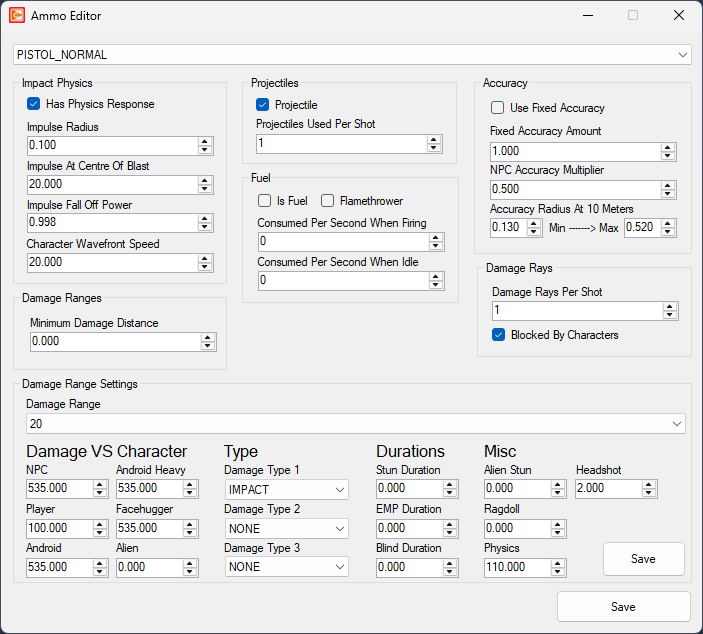Open Damage Type 1 dropdown set to IMPACT
The height and width of the screenshot is (634, 703).
[x=339, y=490]
